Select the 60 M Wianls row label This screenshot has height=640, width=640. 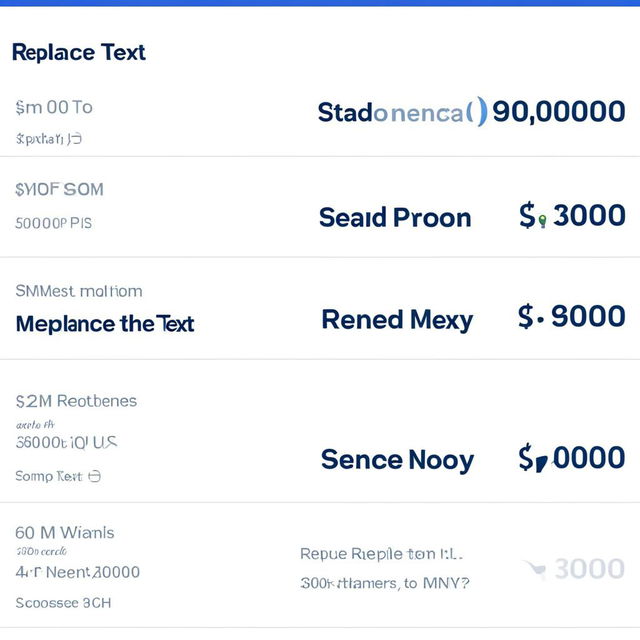[64, 533]
